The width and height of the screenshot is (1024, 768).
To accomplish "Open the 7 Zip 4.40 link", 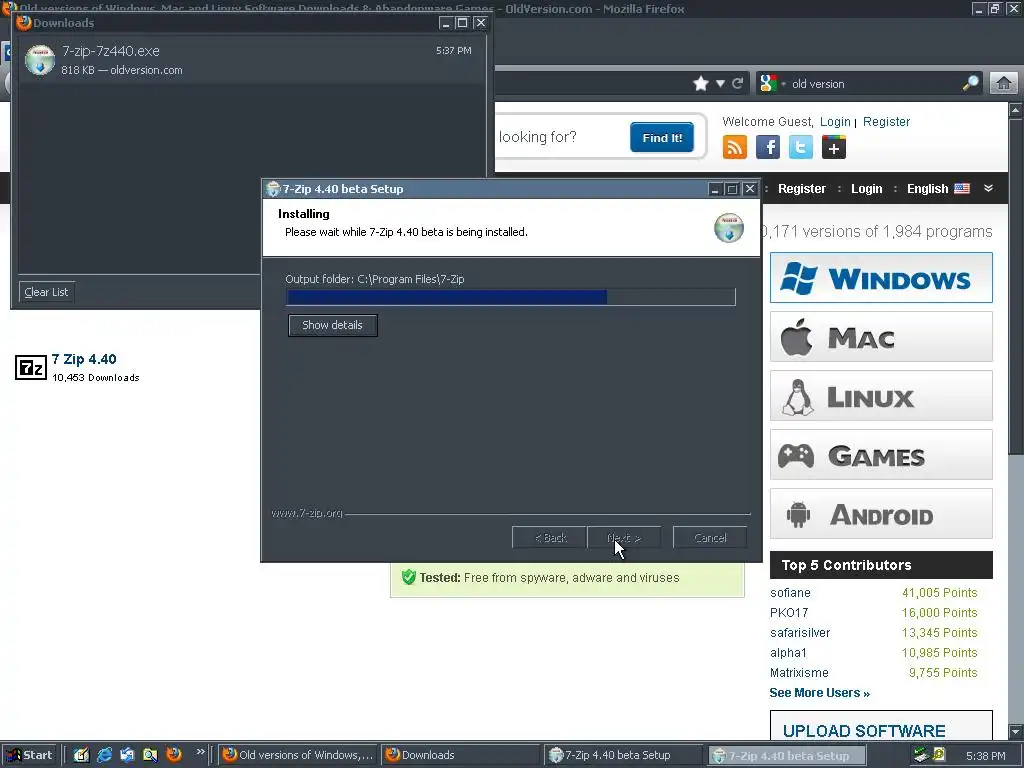I will coord(84,359).
